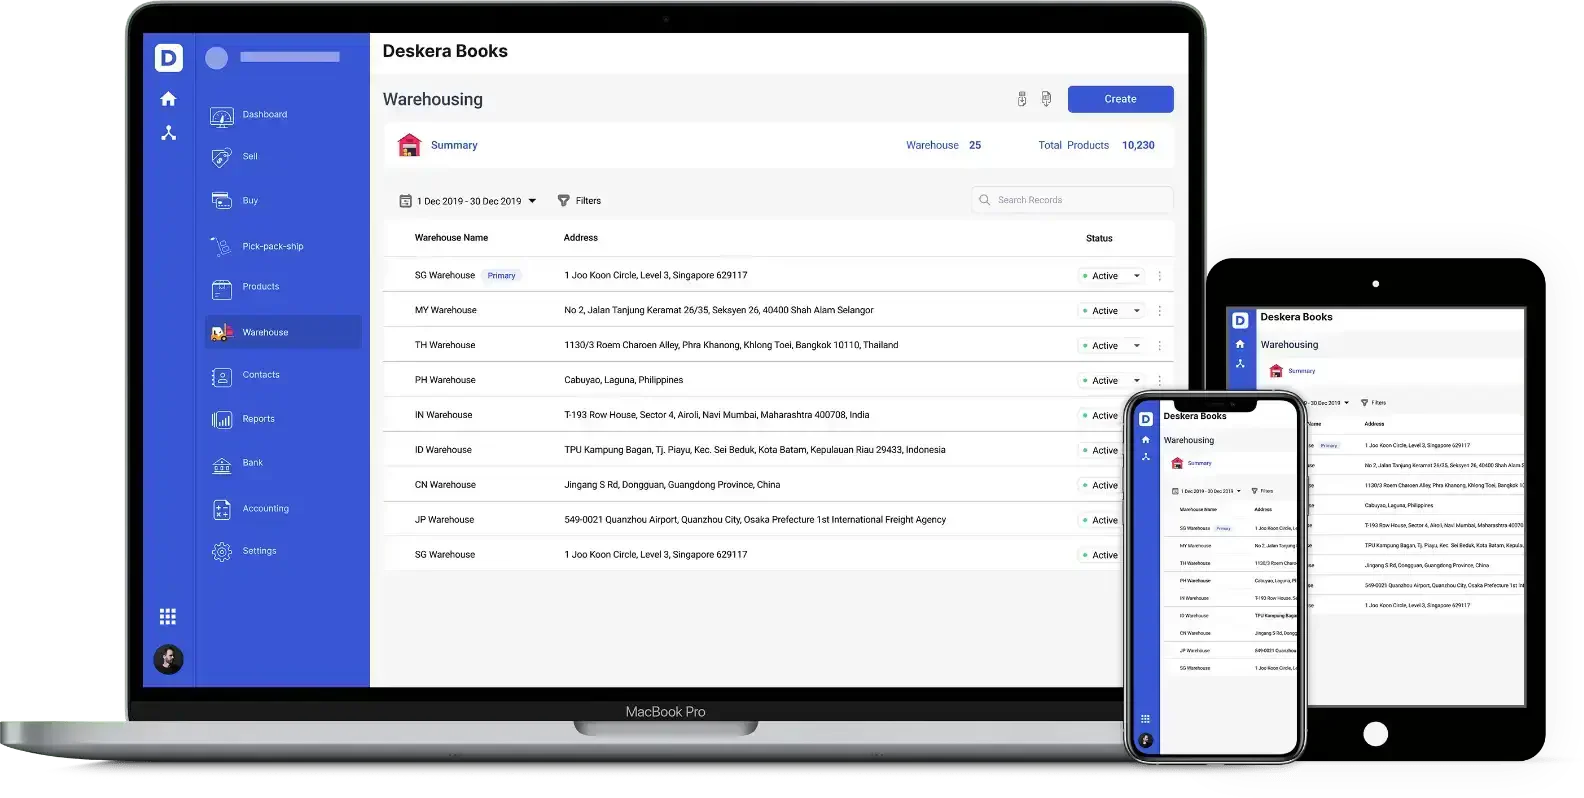This screenshot has width=1584, height=798.
Task: Click the Summary link on the laptop
Action: pos(454,146)
